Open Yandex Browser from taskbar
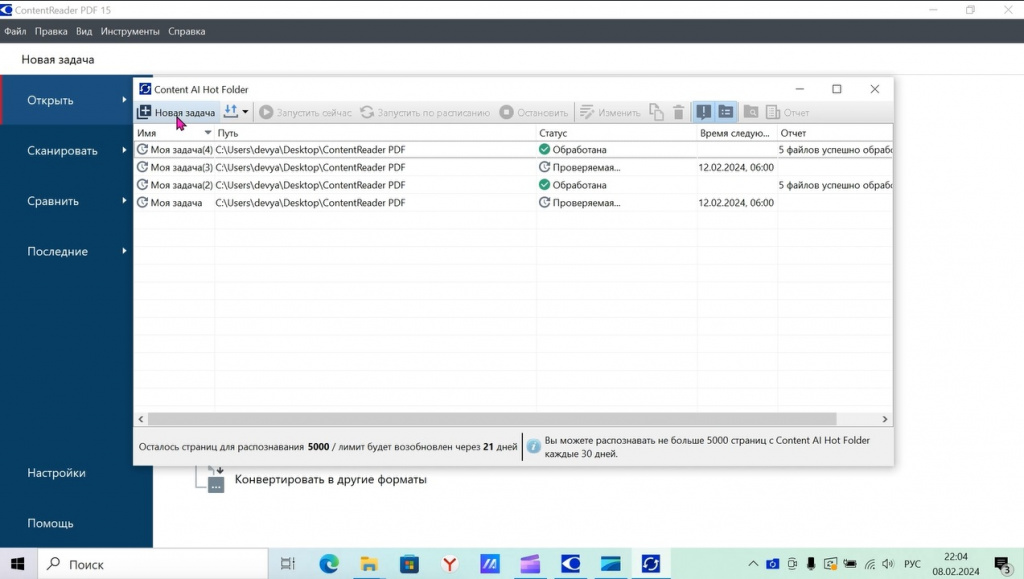 (449, 564)
